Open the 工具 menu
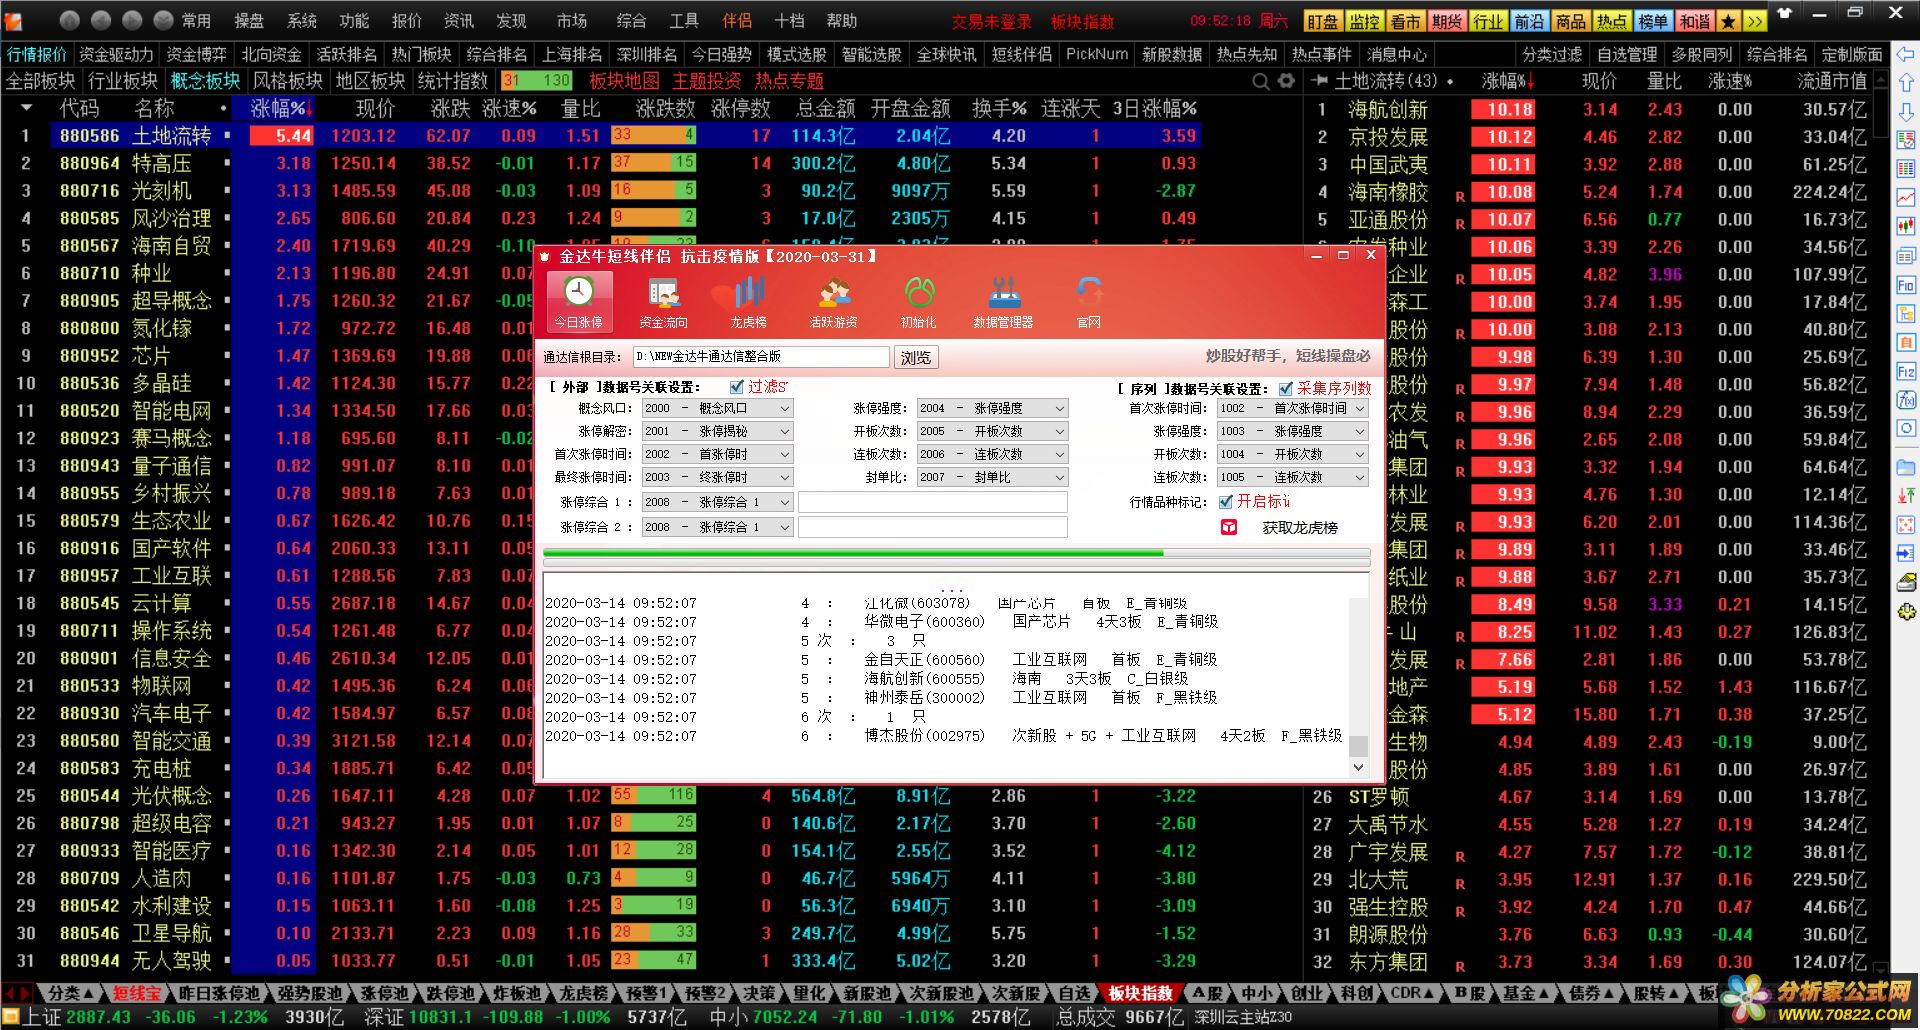Image resolution: width=1920 pixels, height=1030 pixels. 684,21
